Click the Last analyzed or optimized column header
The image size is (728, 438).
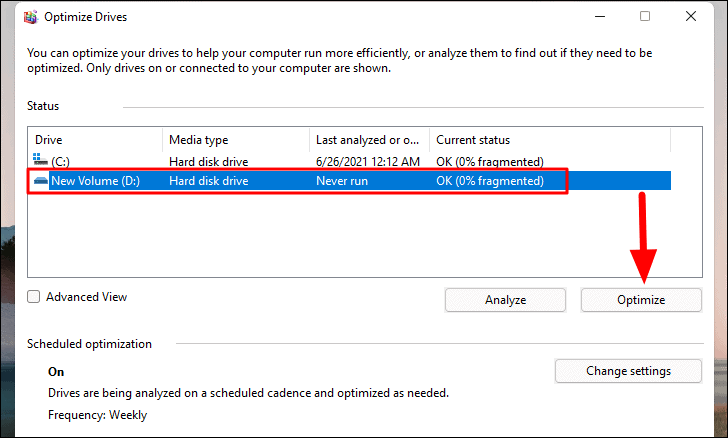click(x=370, y=140)
